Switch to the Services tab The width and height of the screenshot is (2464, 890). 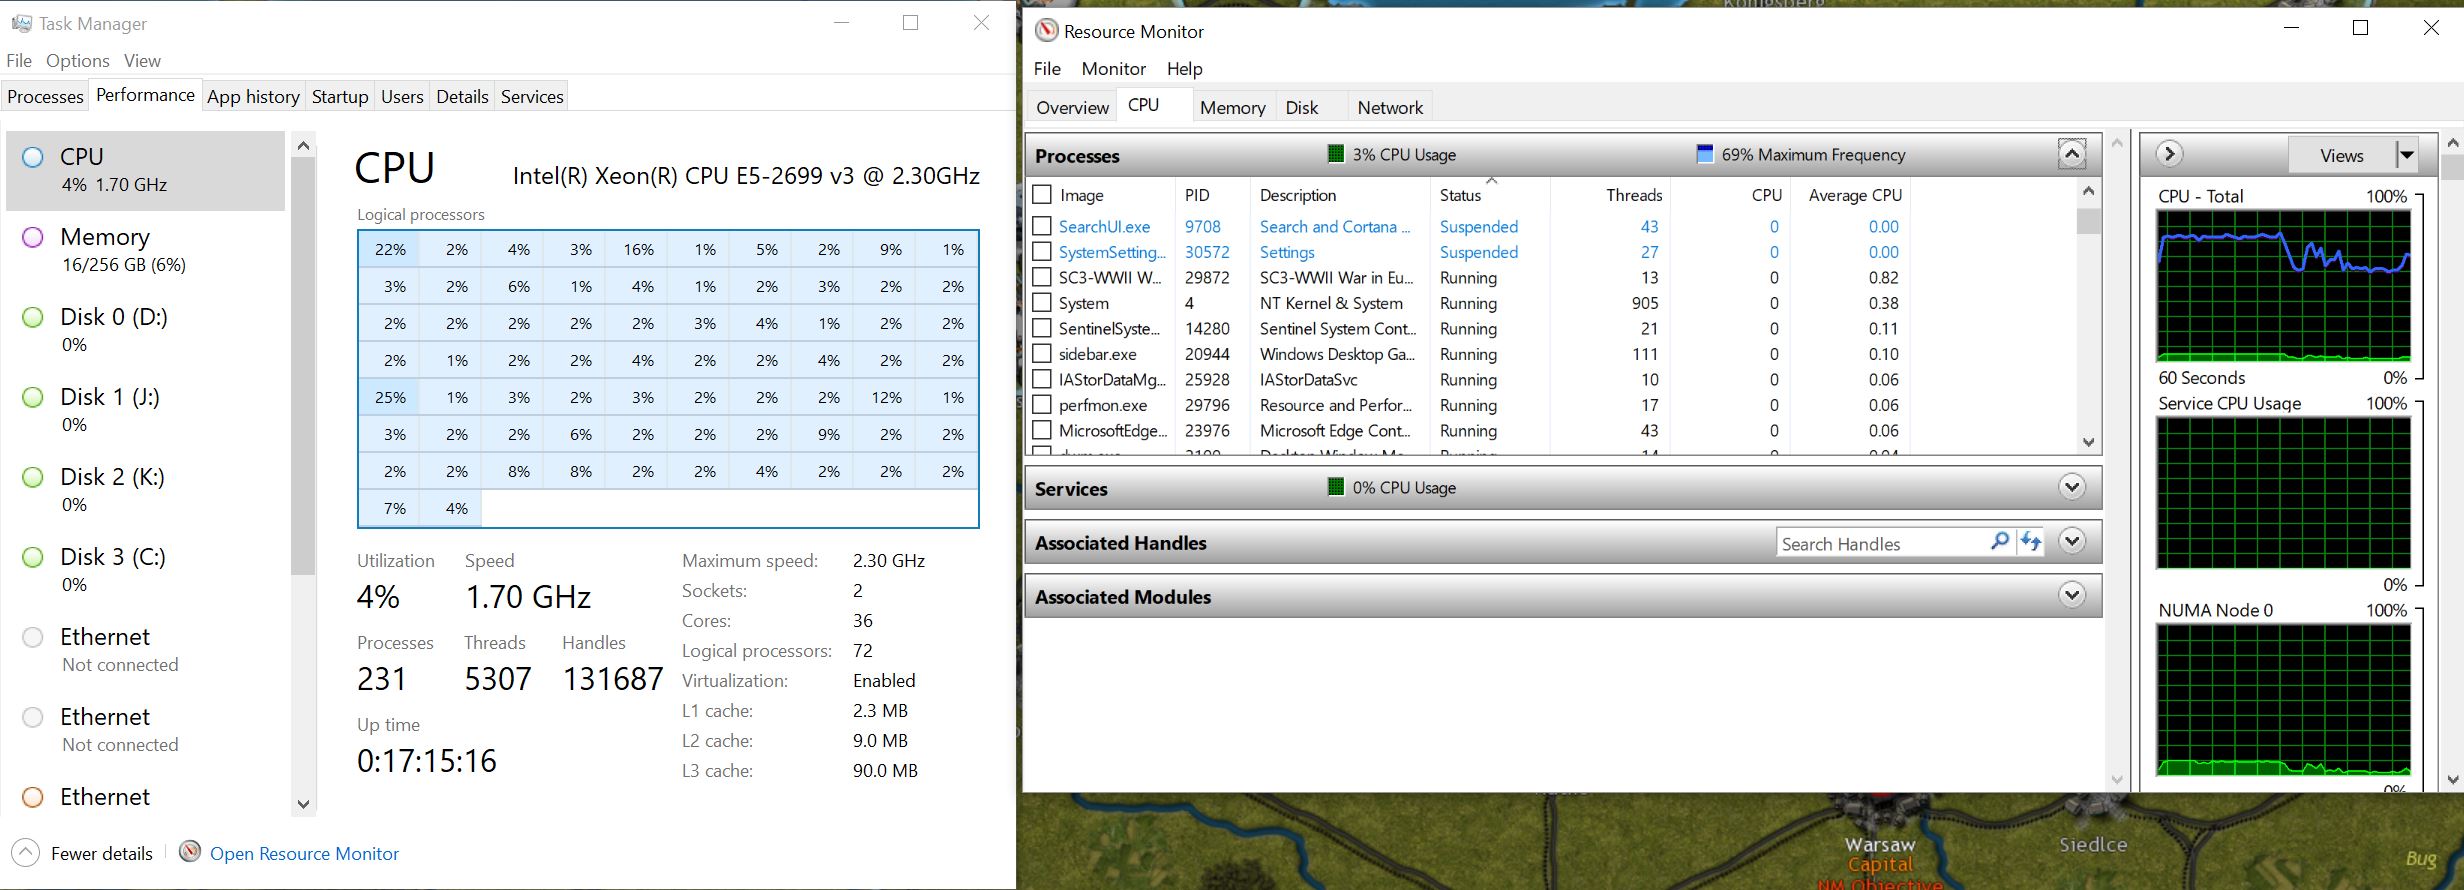tap(532, 97)
